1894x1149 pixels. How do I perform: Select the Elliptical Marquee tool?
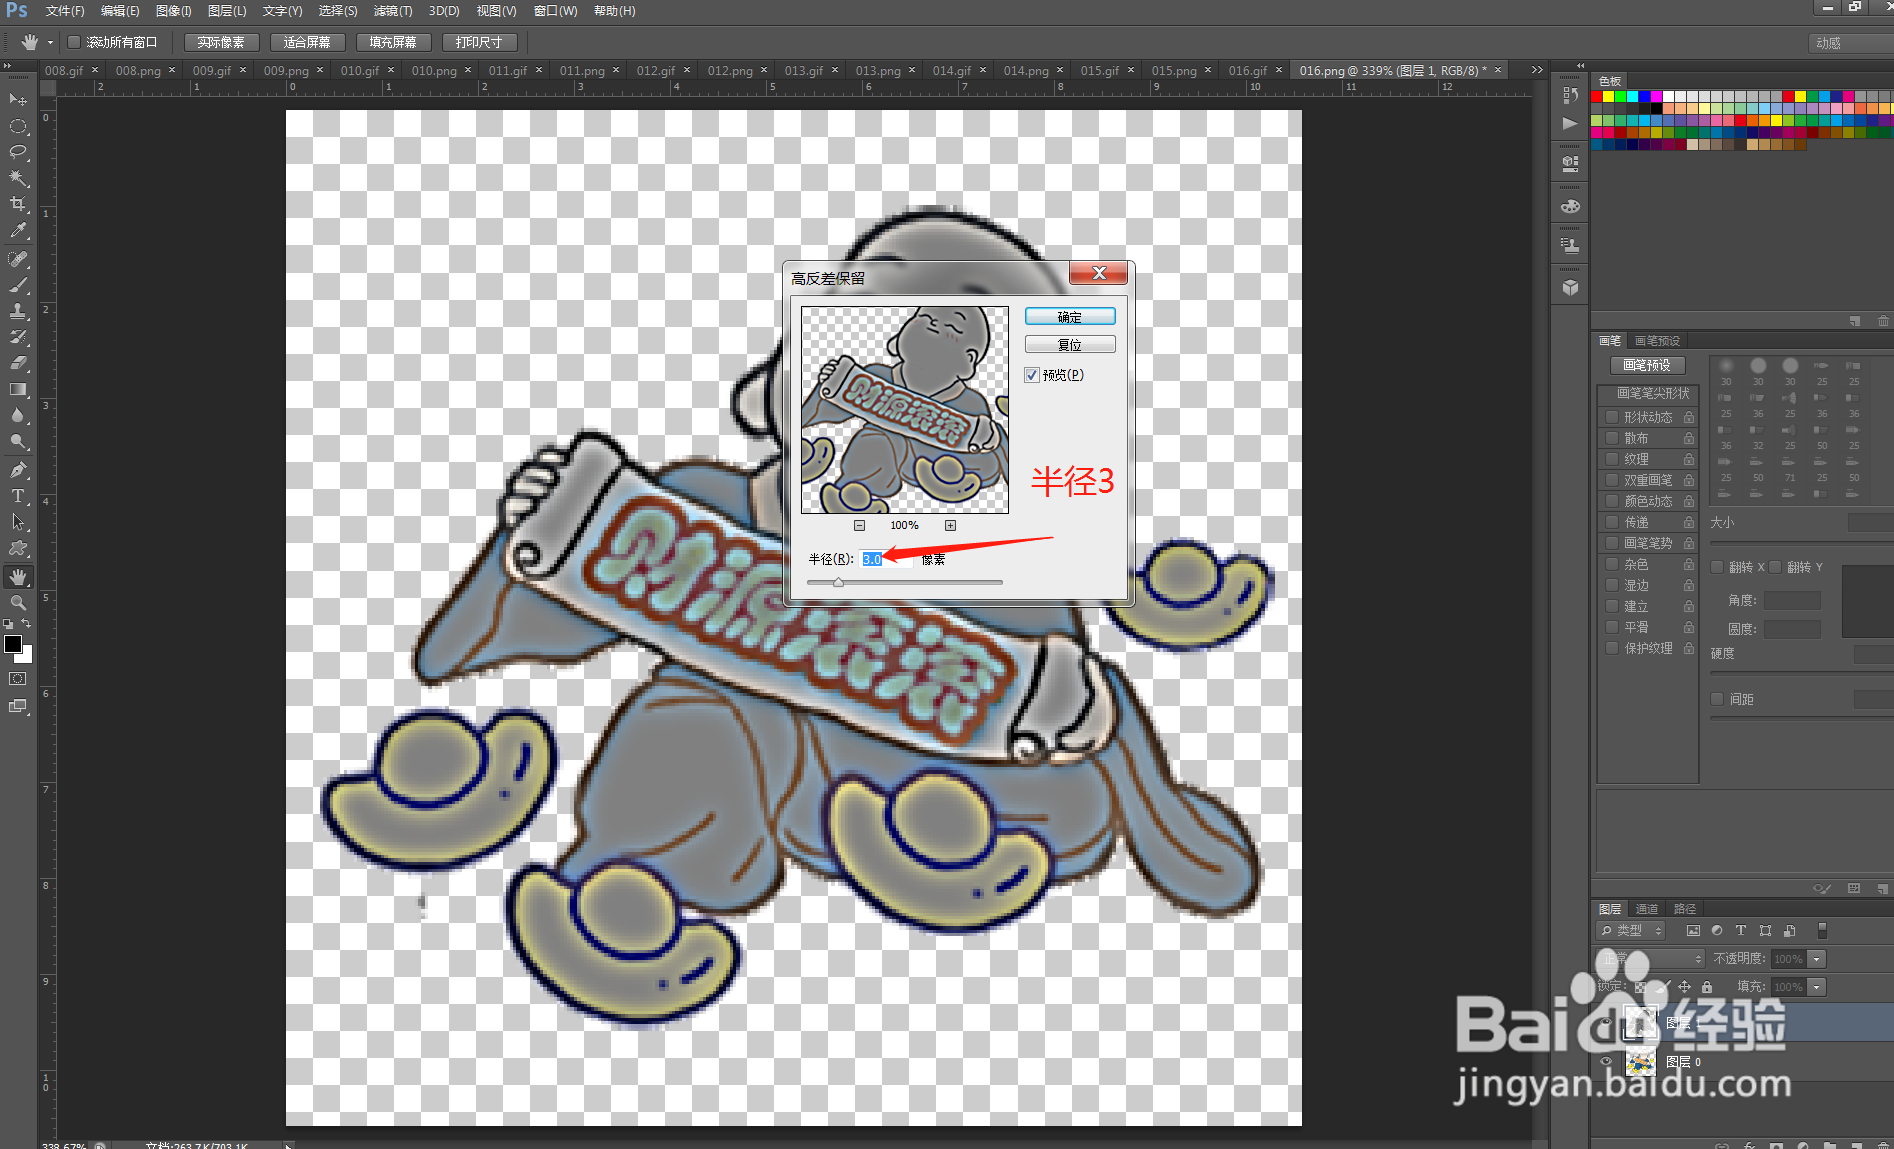(18, 126)
